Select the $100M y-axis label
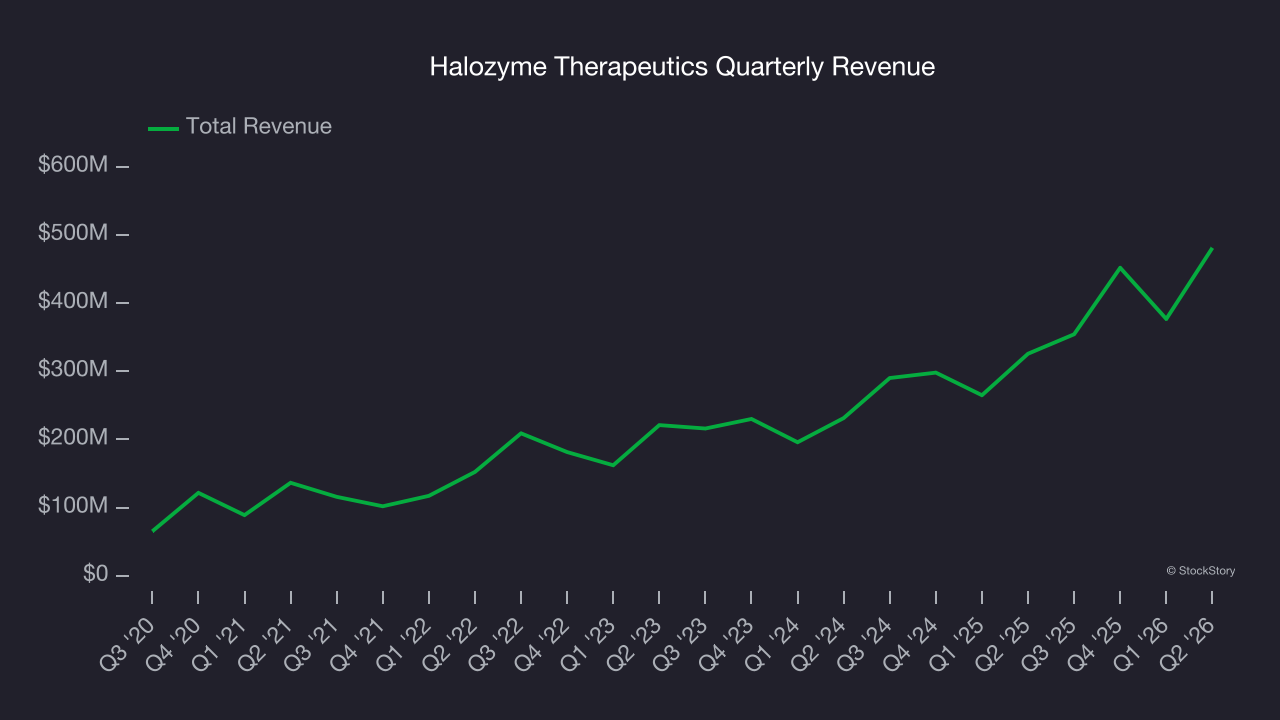Image resolution: width=1280 pixels, height=720 pixels. (x=73, y=507)
